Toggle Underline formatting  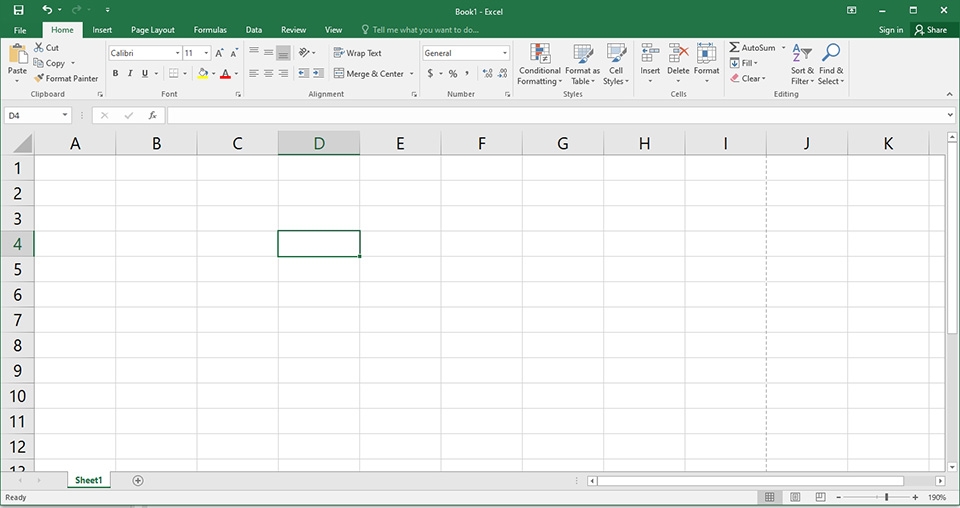click(145, 73)
